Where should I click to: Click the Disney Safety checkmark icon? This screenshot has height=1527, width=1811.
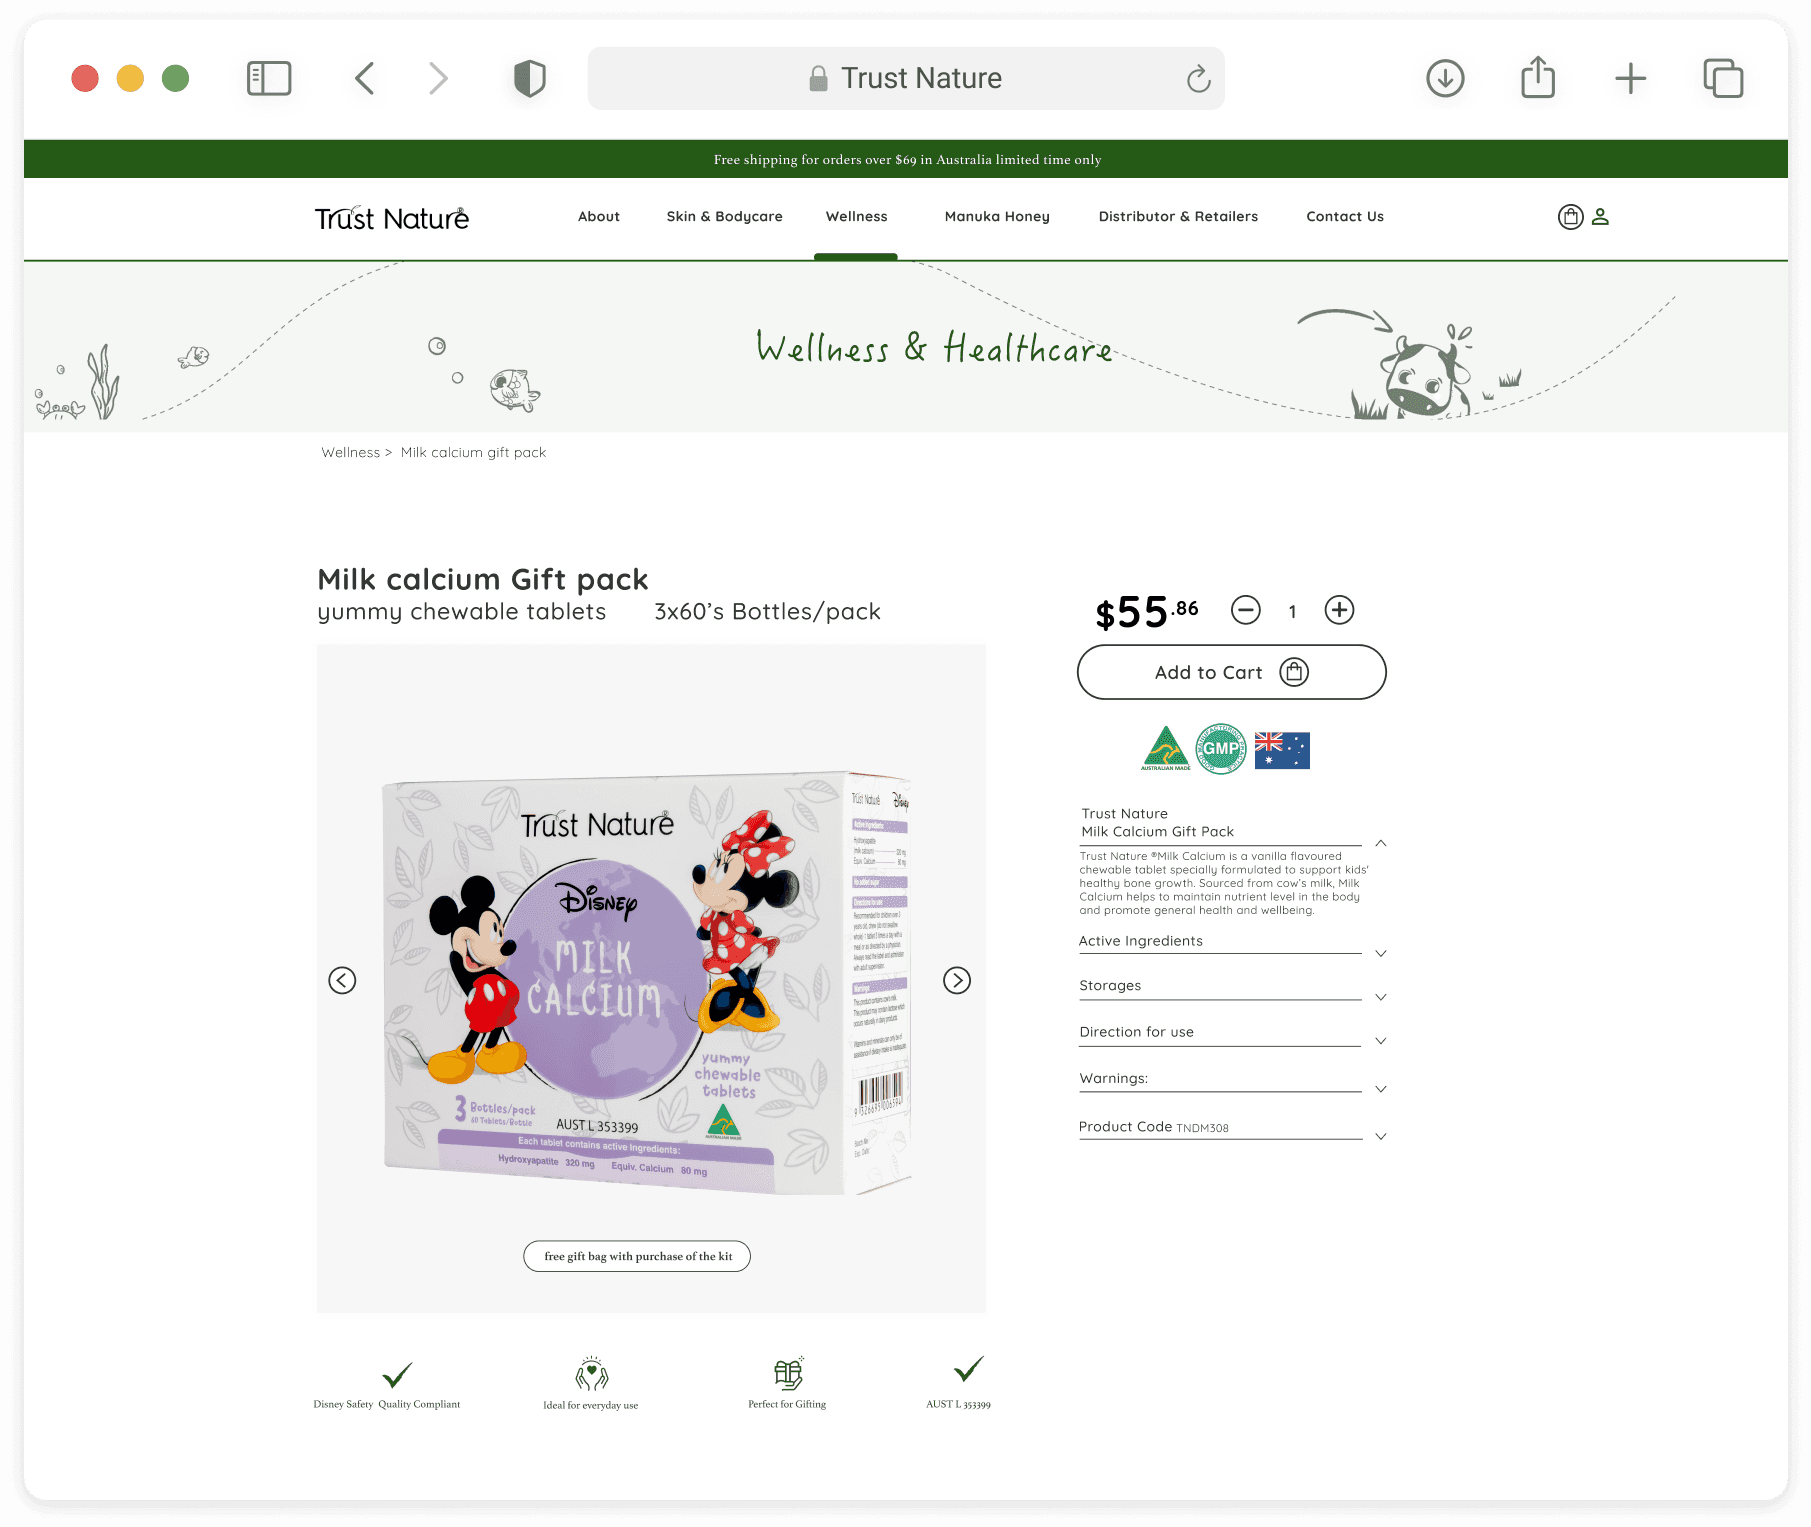[397, 1375]
